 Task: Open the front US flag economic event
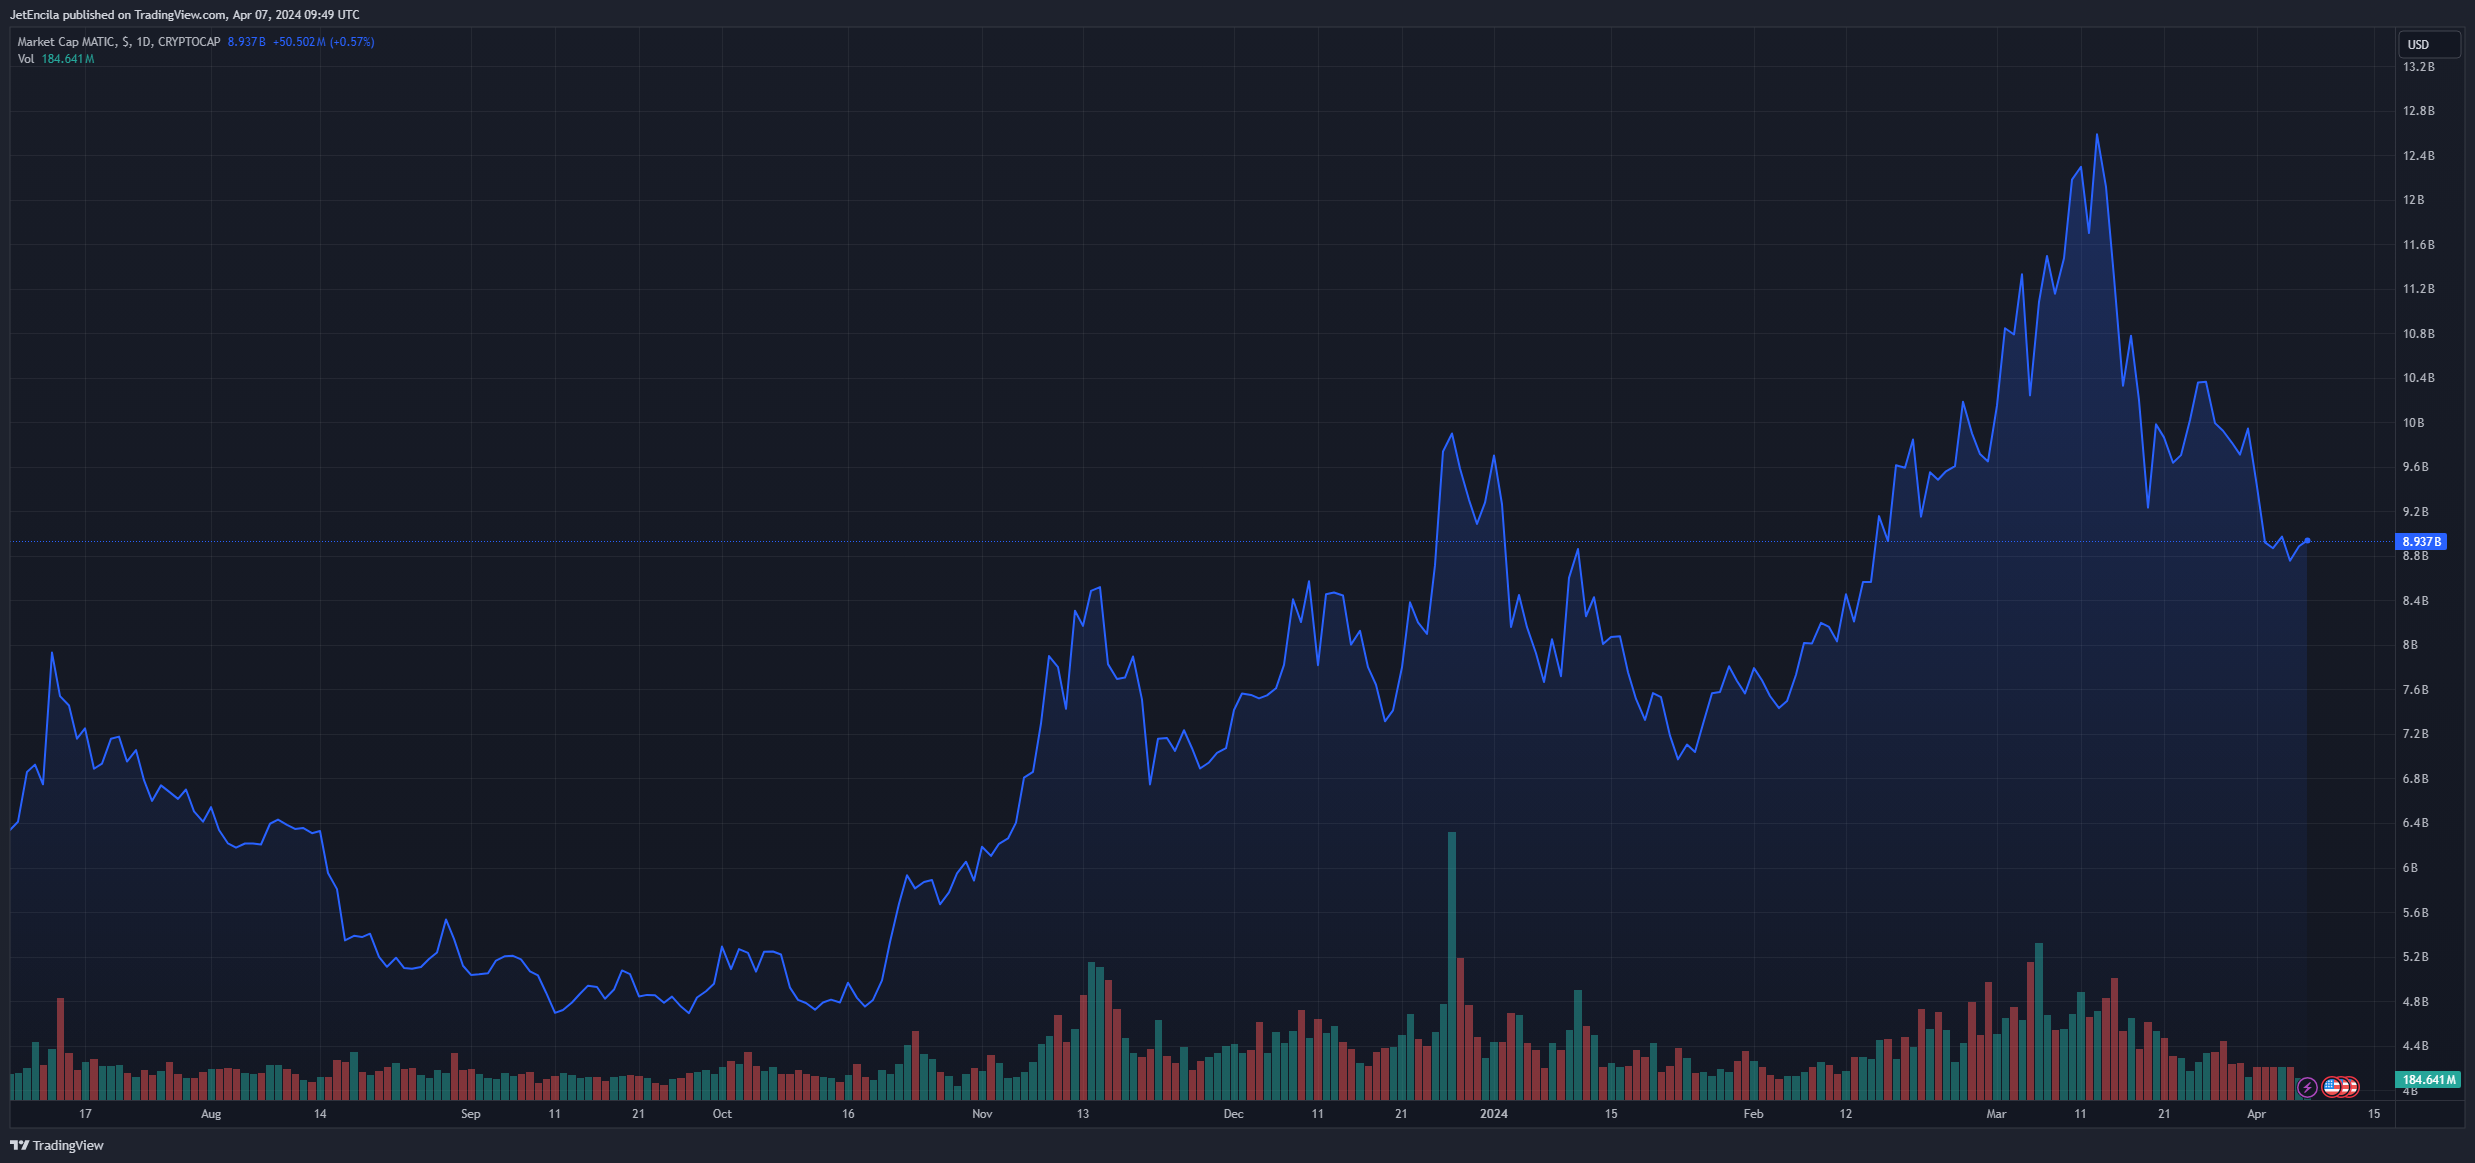(2332, 1086)
